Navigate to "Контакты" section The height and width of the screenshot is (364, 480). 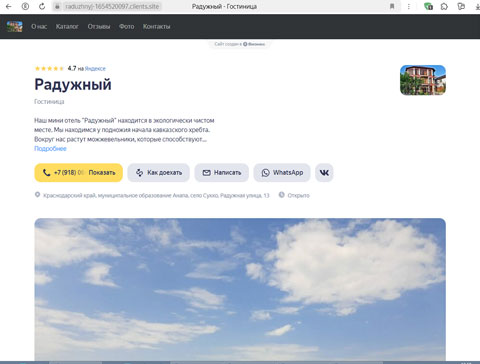[x=156, y=26]
